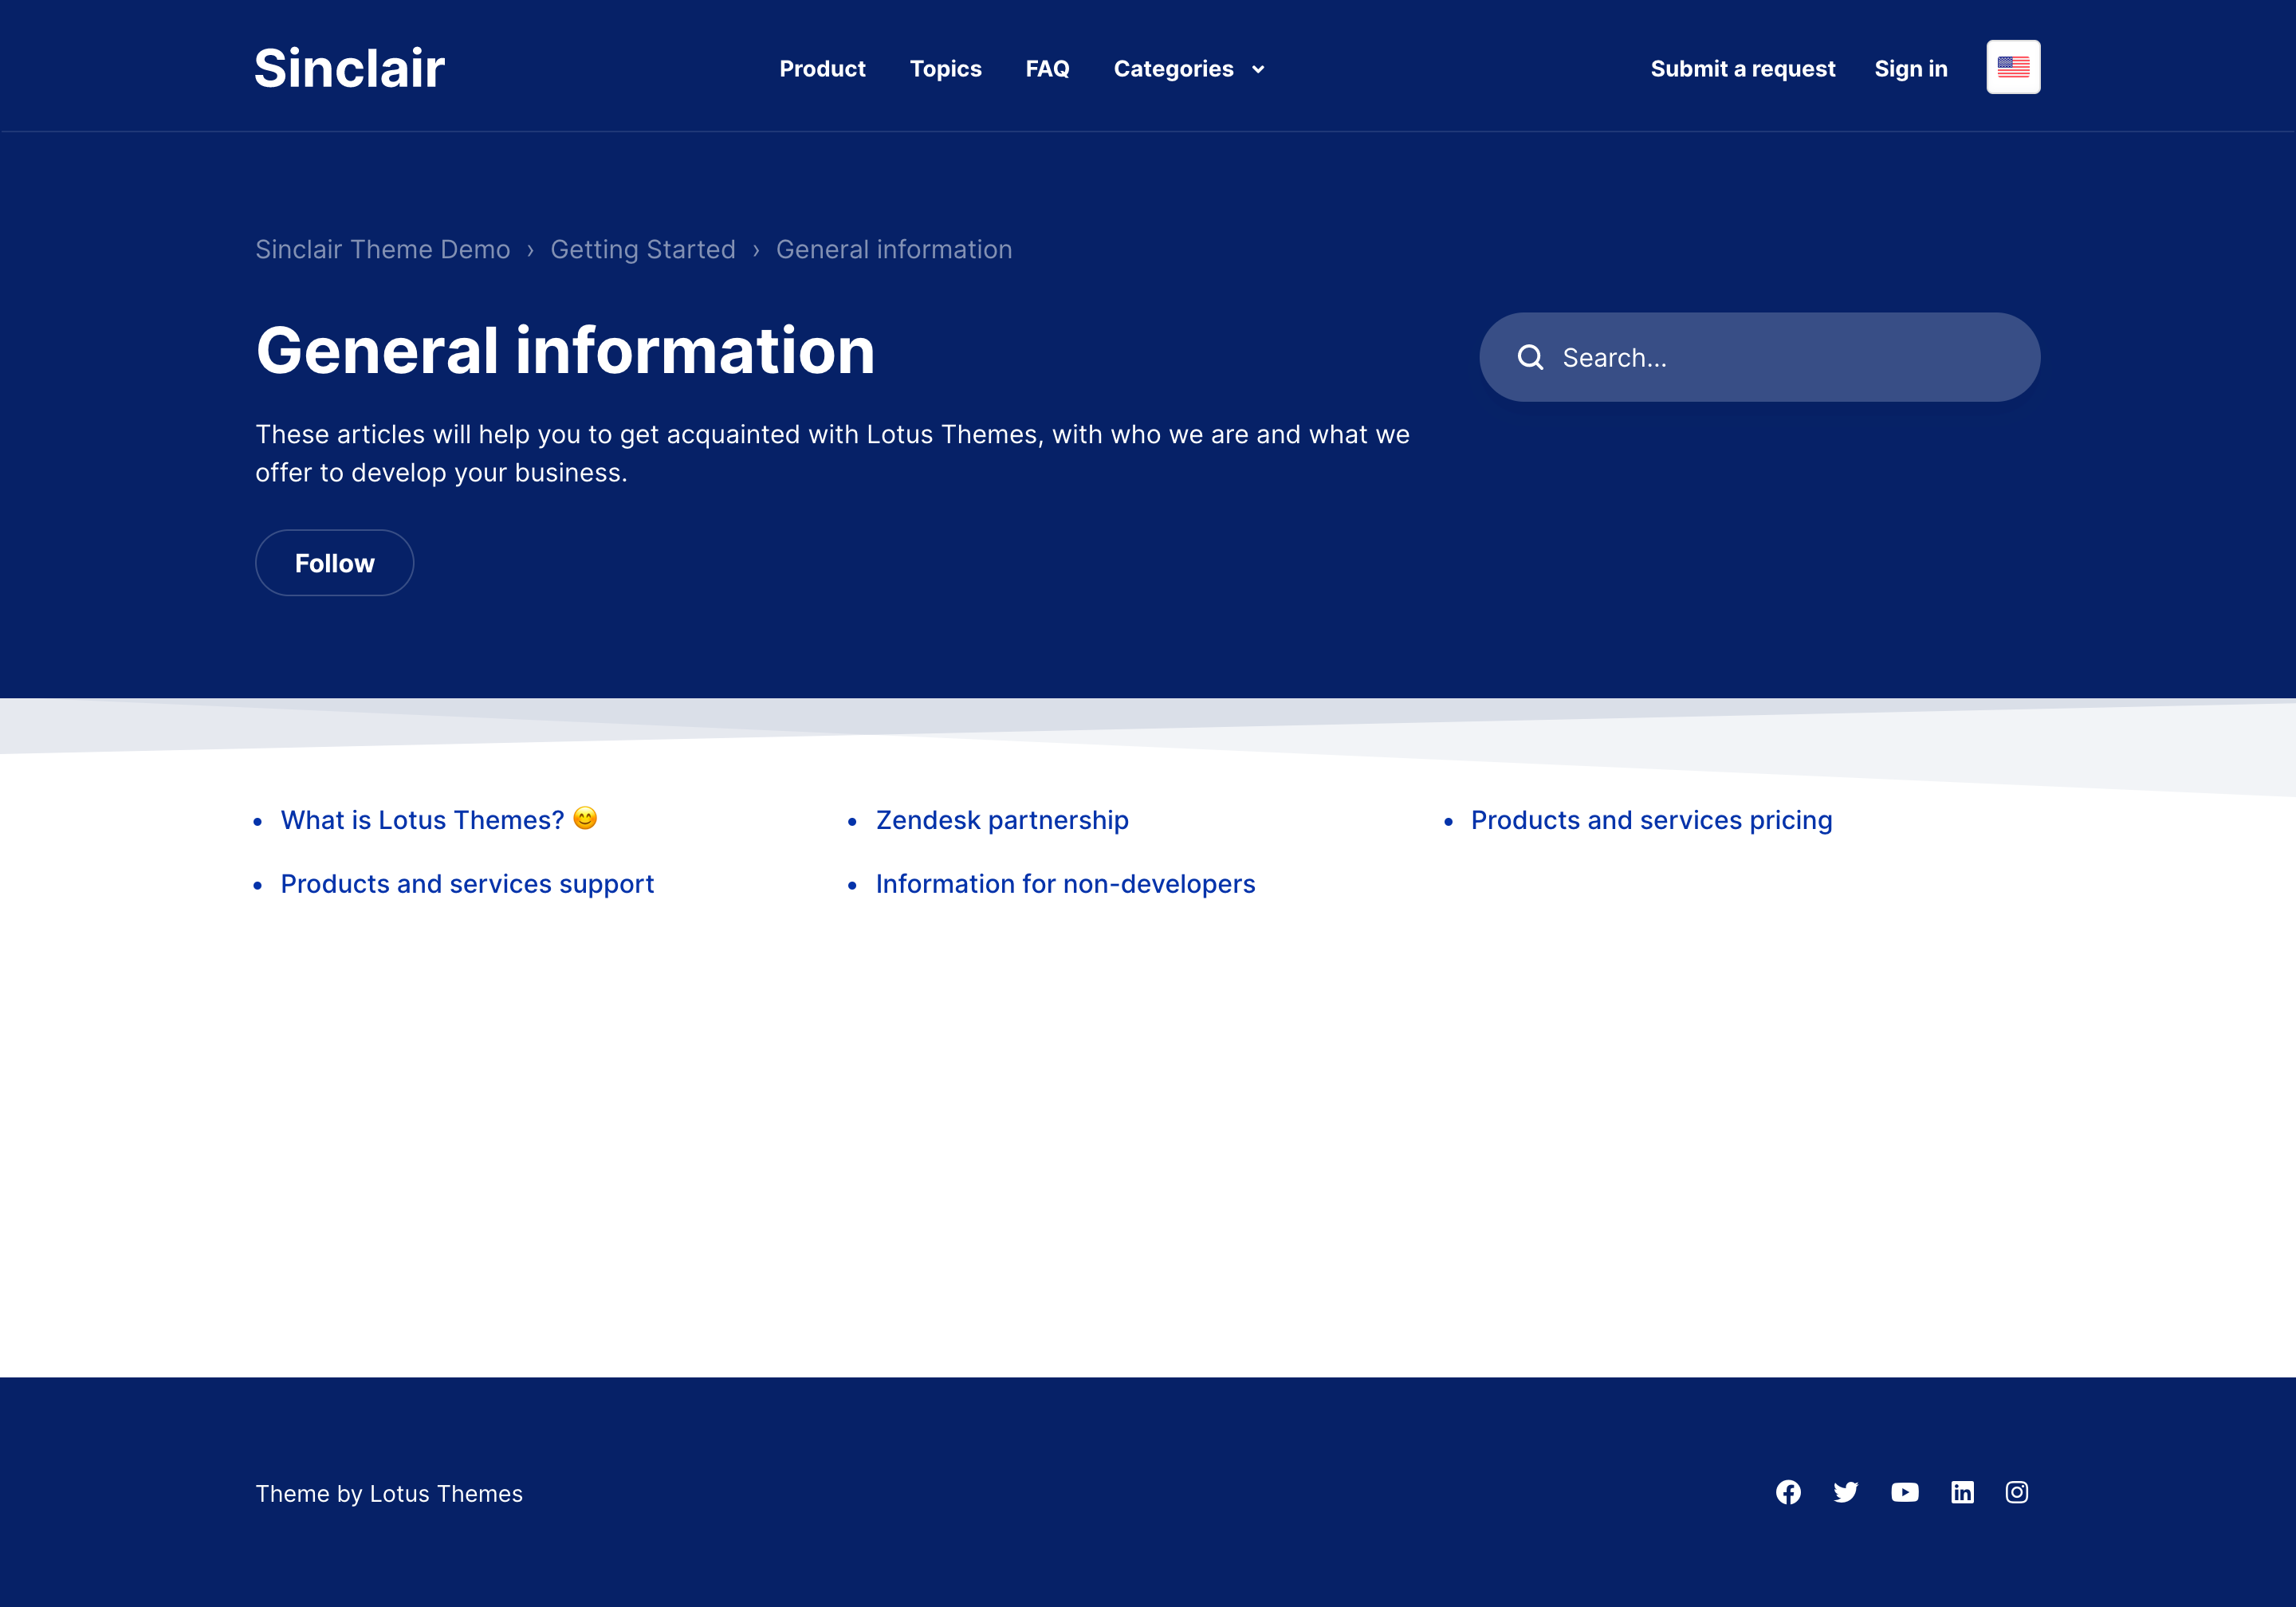Toggle the Follow button for this section
This screenshot has width=2296, height=1607.
334,563
